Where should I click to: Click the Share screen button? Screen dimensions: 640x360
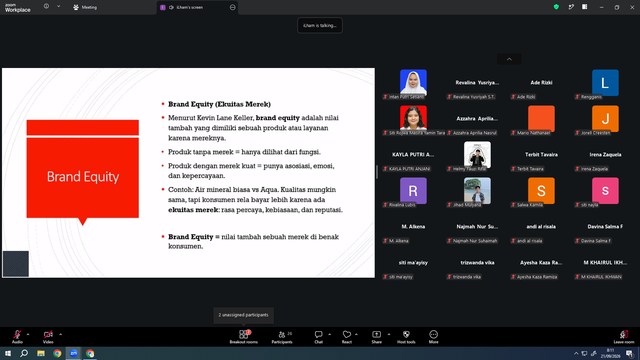tap(376, 337)
